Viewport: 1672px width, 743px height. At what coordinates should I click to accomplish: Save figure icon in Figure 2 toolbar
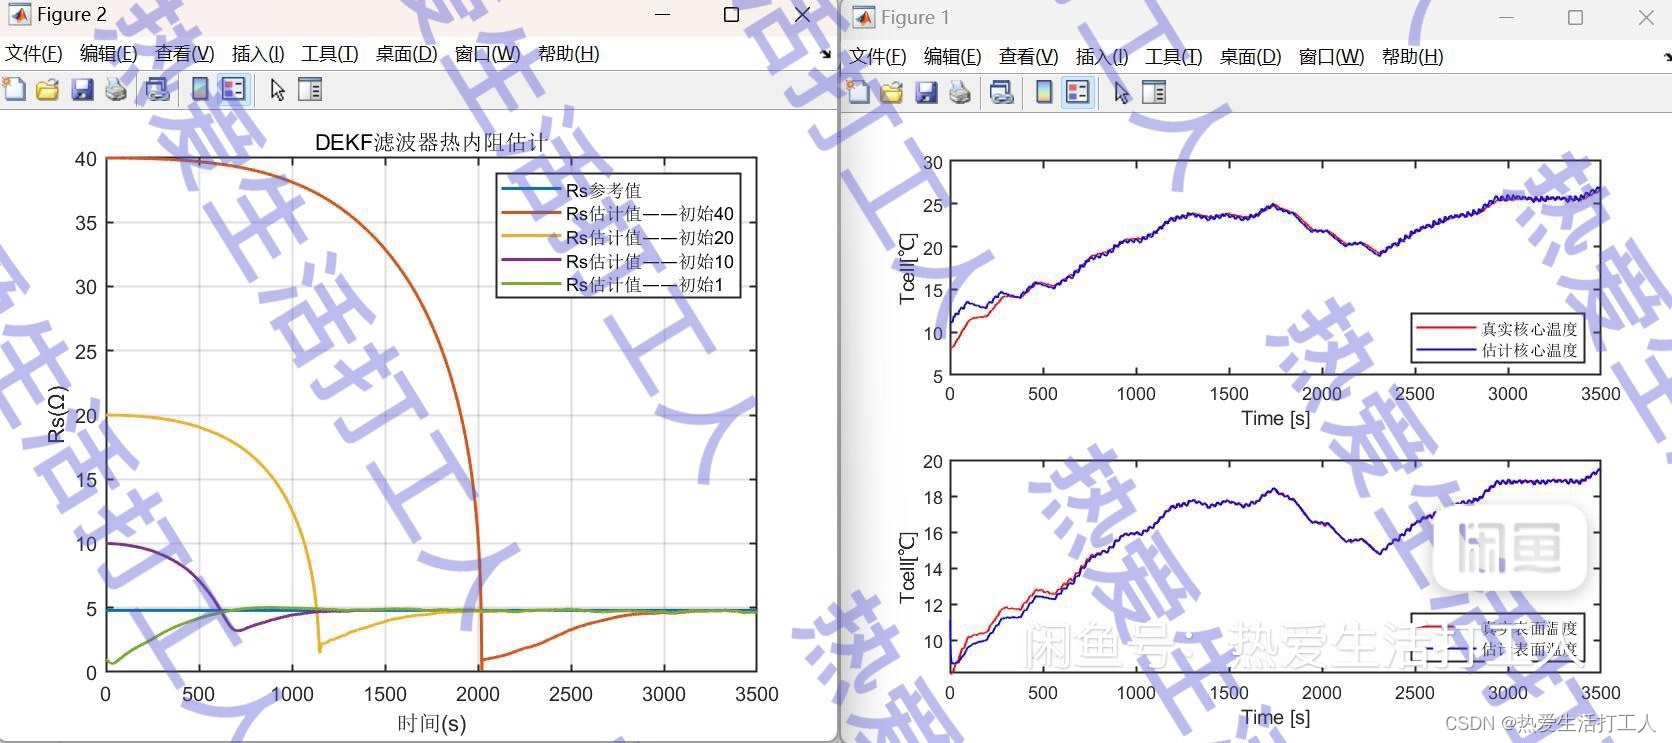(x=82, y=90)
